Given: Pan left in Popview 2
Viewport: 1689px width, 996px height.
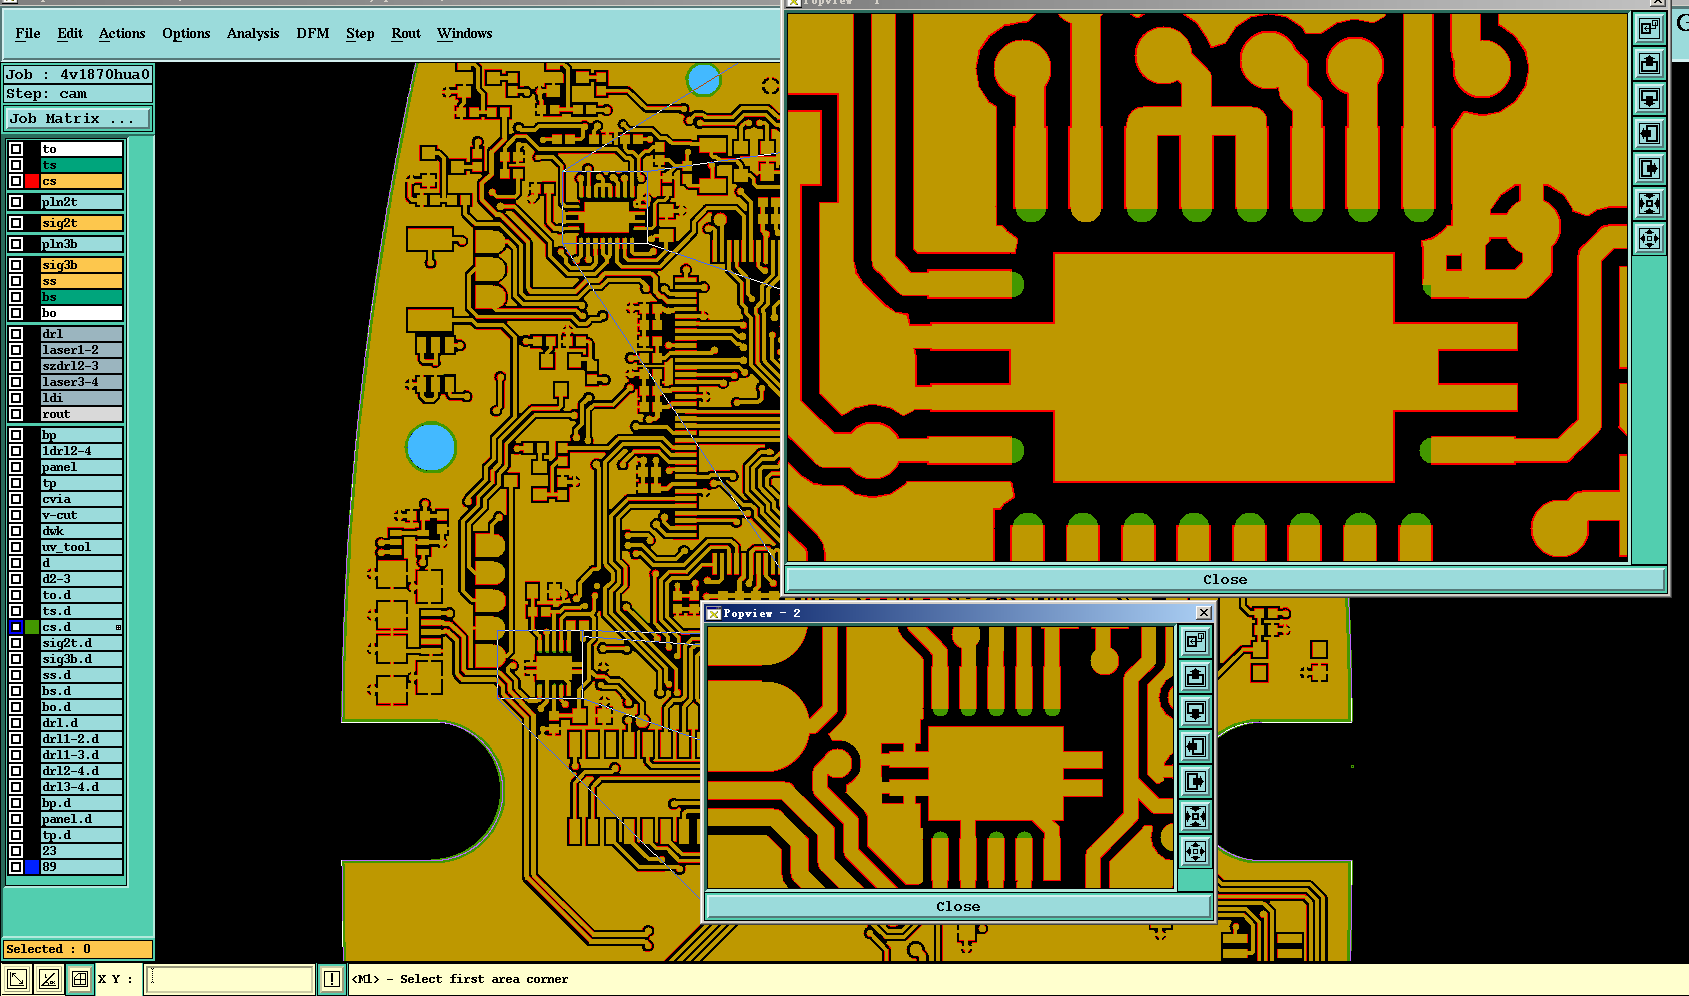Looking at the screenshot, I should [1195, 747].
